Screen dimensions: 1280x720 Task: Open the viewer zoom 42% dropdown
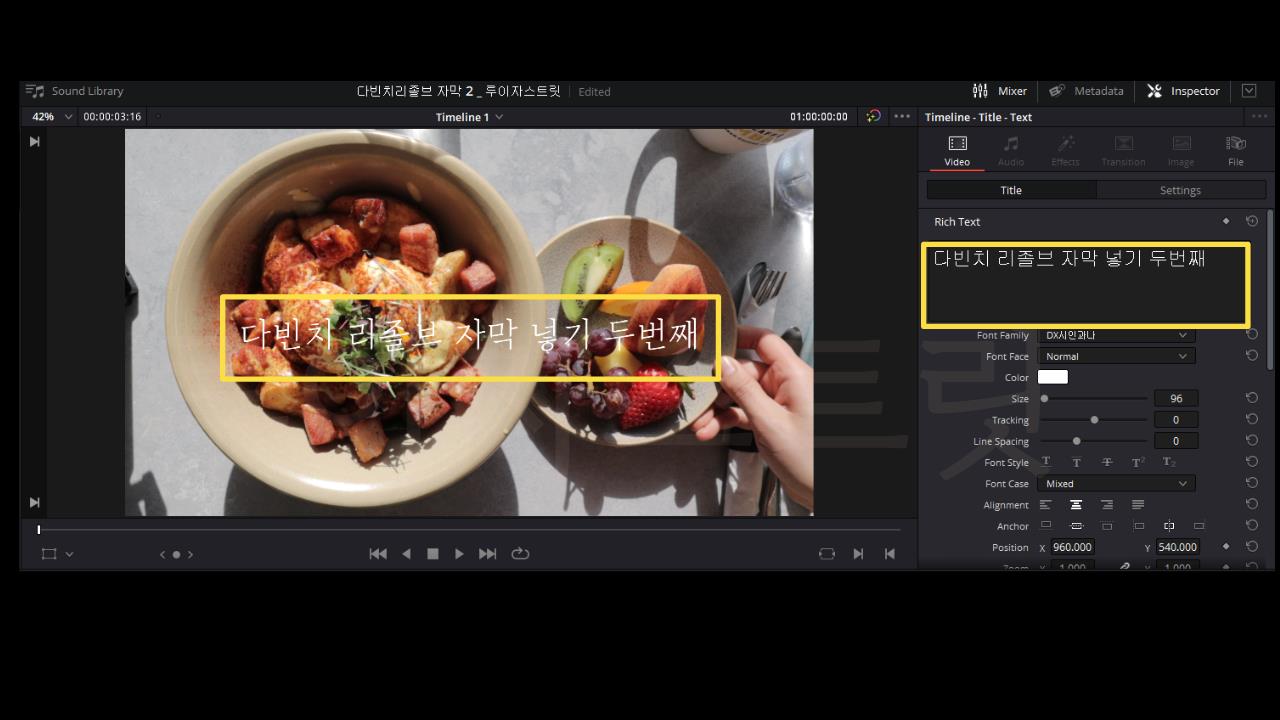[x=52, y=117]
